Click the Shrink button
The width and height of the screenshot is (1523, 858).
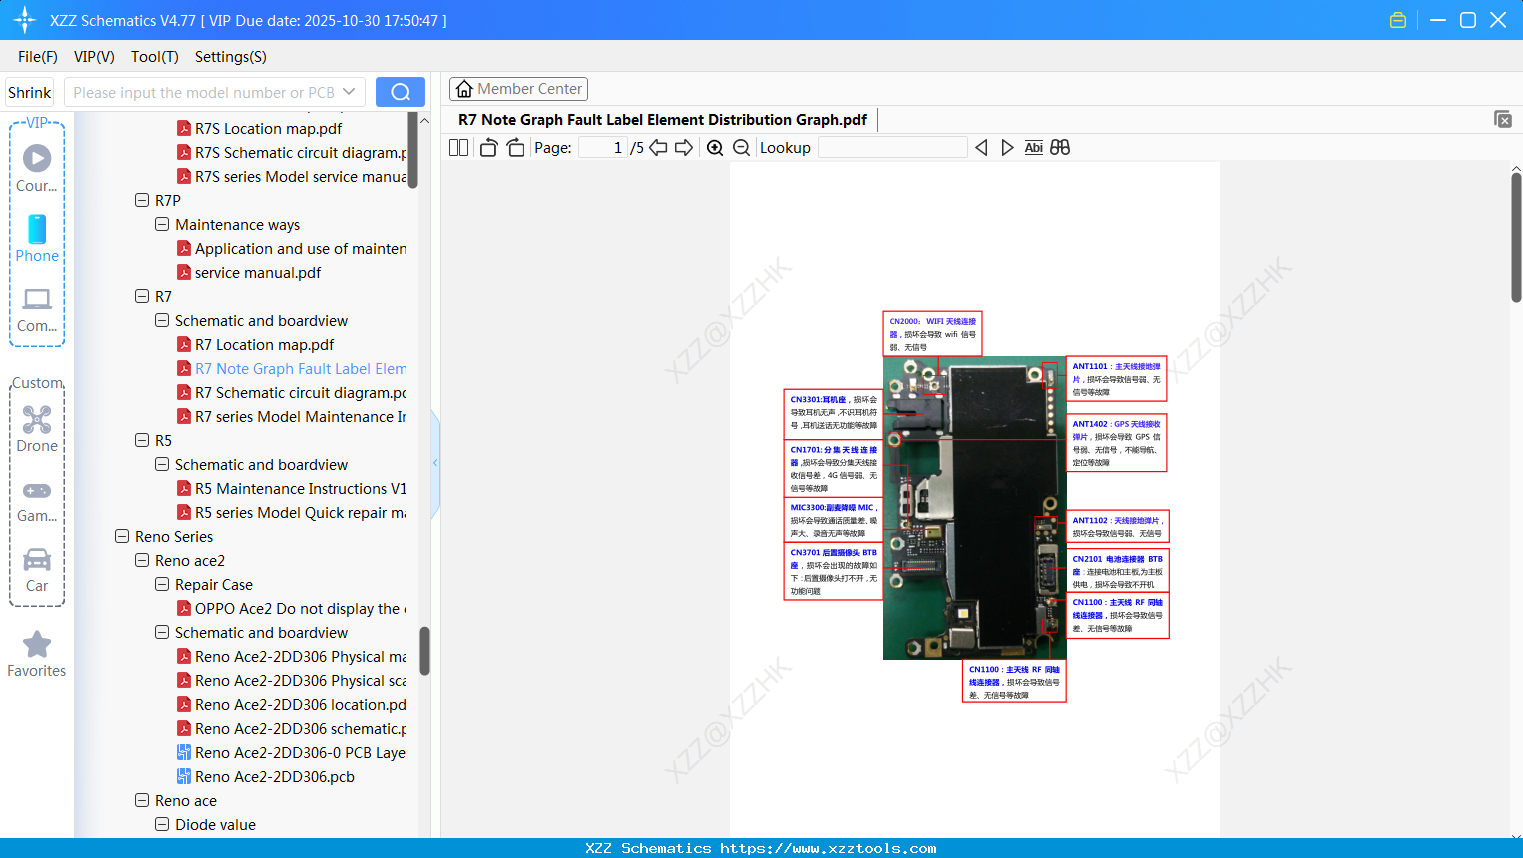(30, 92)
